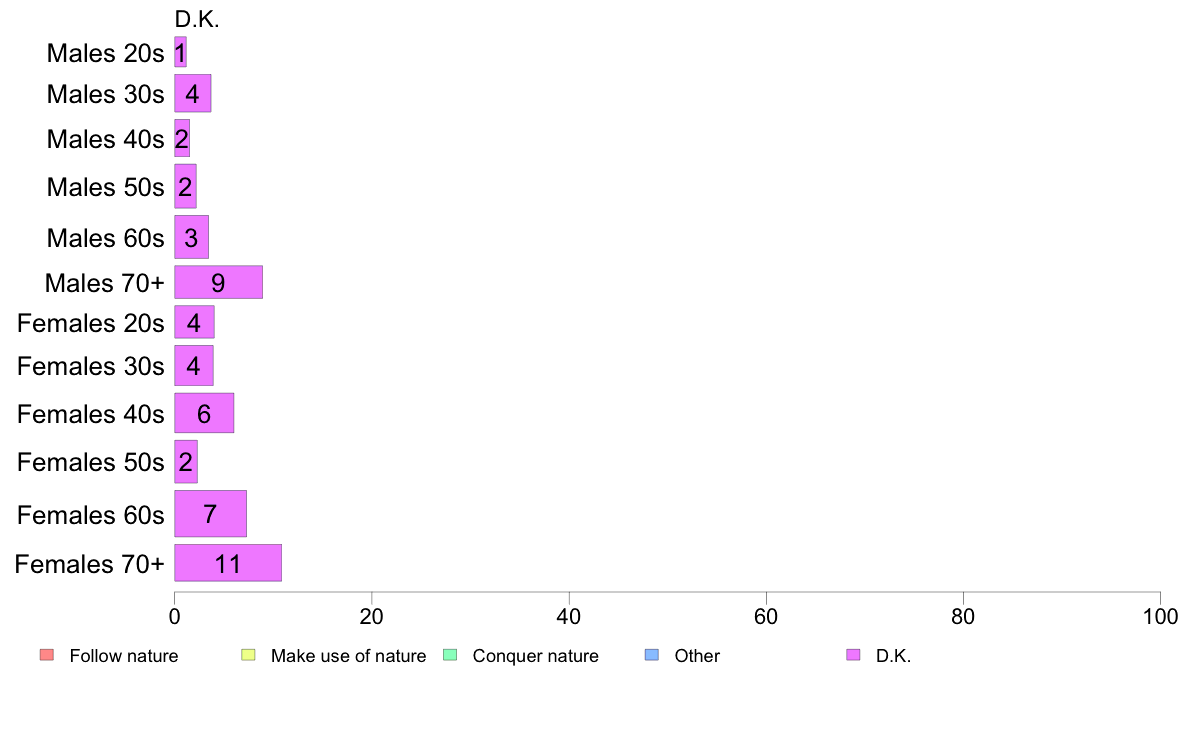The width and height of the screenshot is (1188, 736).
Task: Click the Females 20s row label
Action: click(90, 323)
